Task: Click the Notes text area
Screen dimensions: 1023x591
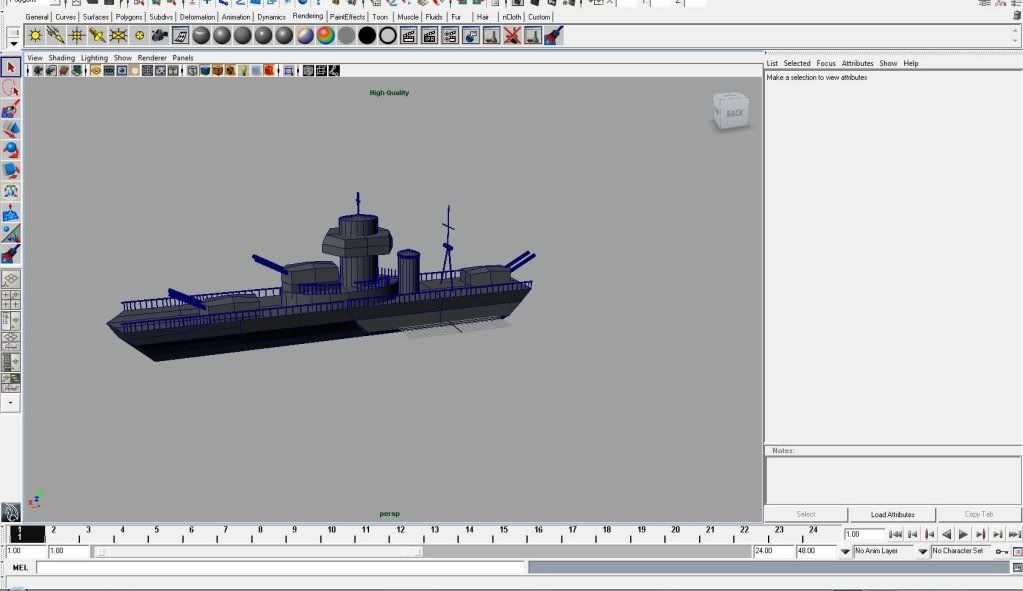Action: pos(893,479)
